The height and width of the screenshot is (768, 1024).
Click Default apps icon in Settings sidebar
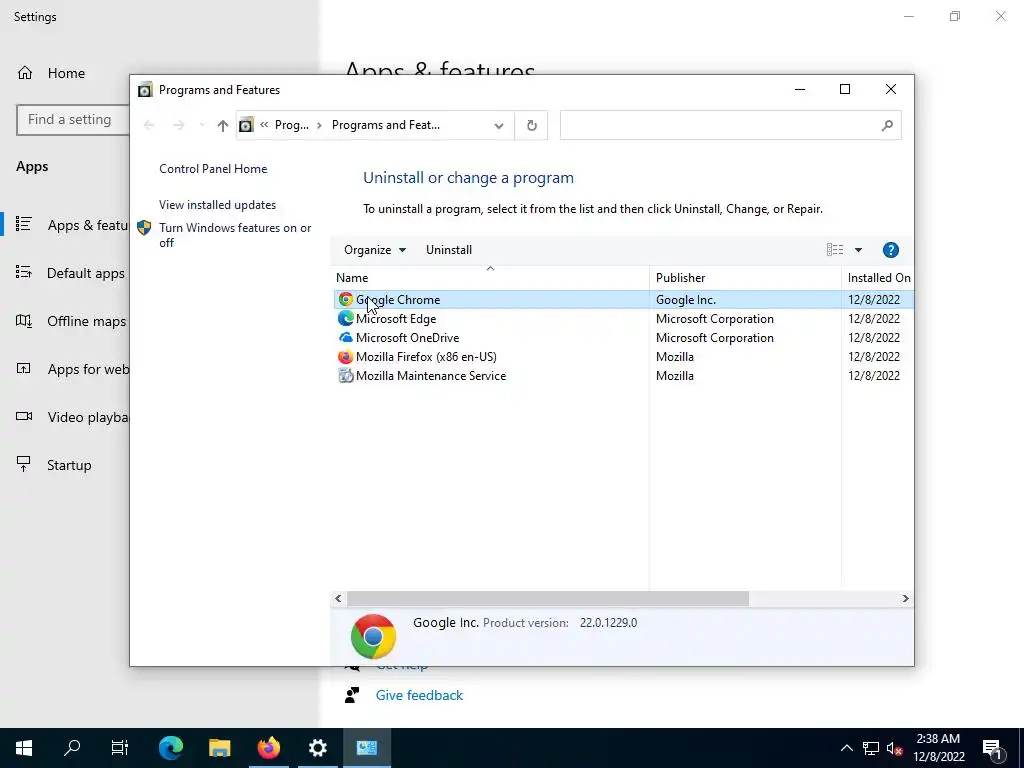[x=24, y=272]
